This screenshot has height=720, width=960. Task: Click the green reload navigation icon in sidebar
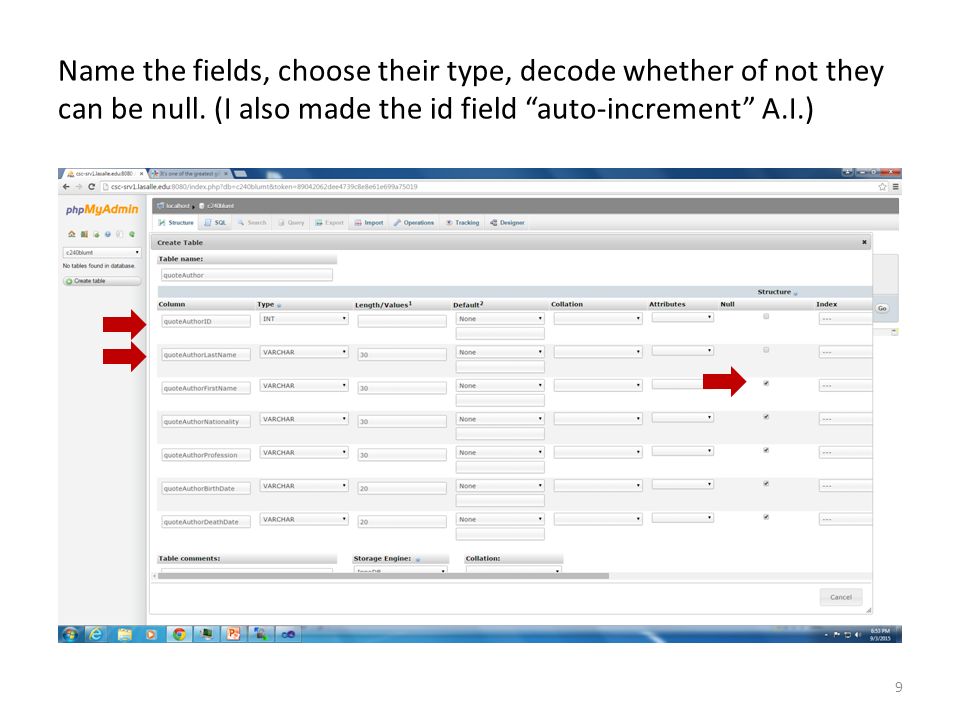pyautogui.click(x=132, y=234)
